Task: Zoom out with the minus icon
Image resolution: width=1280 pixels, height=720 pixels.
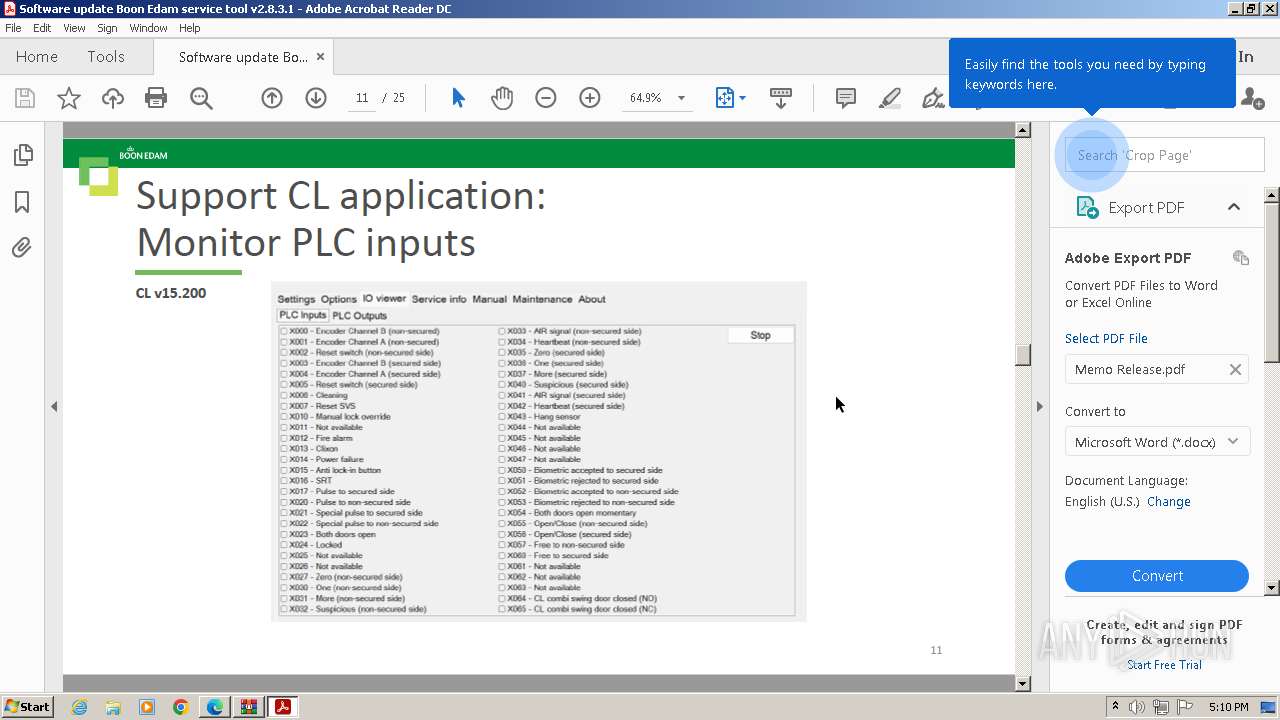Action: [546, 98]
